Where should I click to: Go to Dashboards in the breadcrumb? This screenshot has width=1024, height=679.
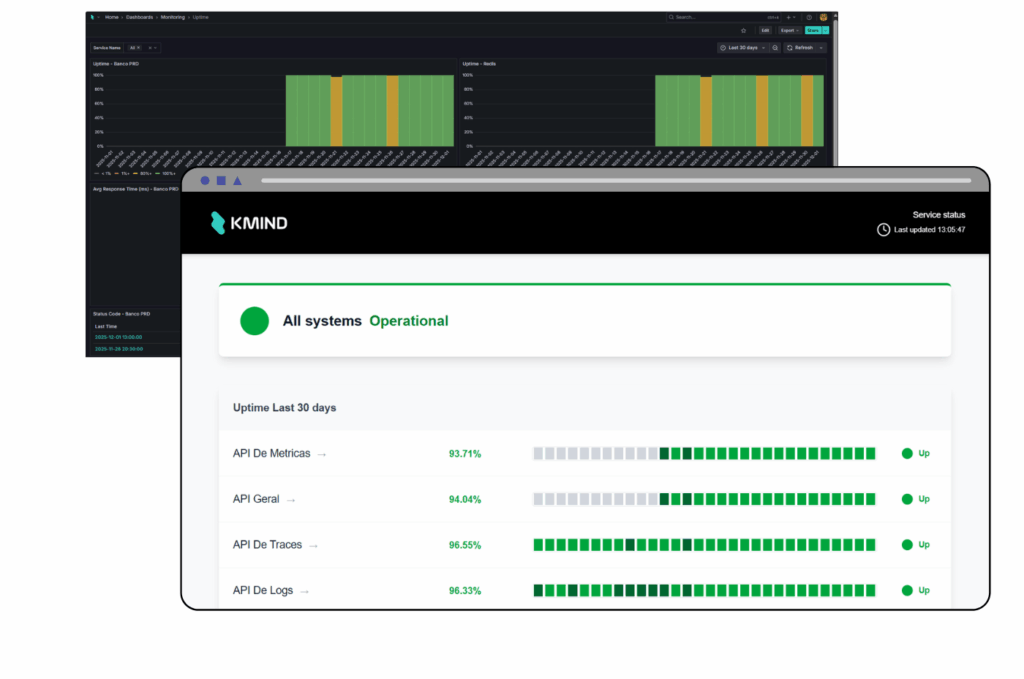pyautogui.click(x=139, y=17)
